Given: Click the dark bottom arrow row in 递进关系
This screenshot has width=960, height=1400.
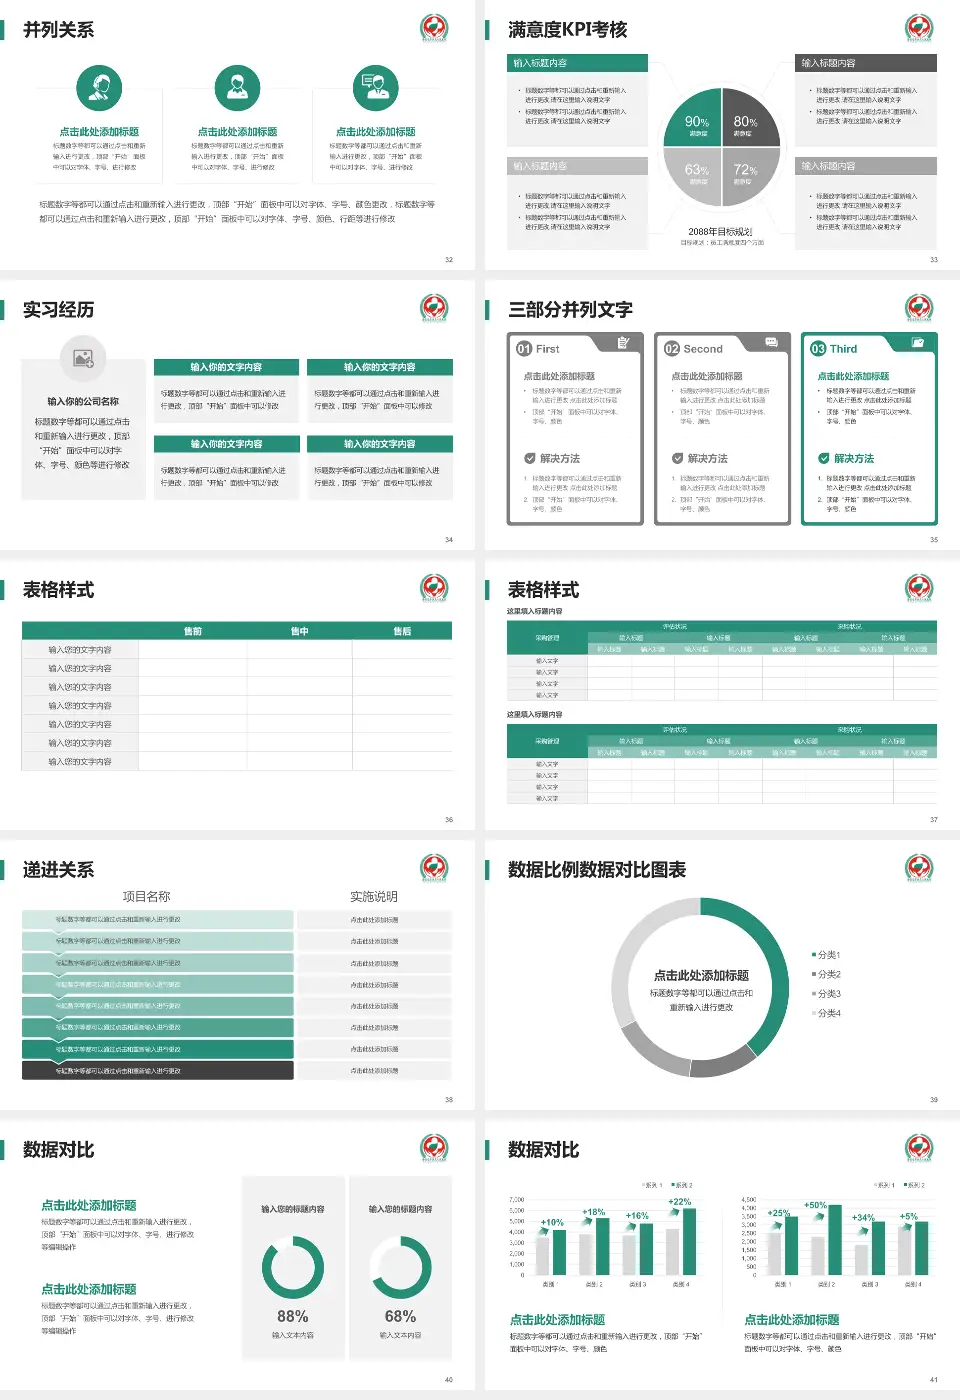Looking at the screenshot, I should (158, 1071).
